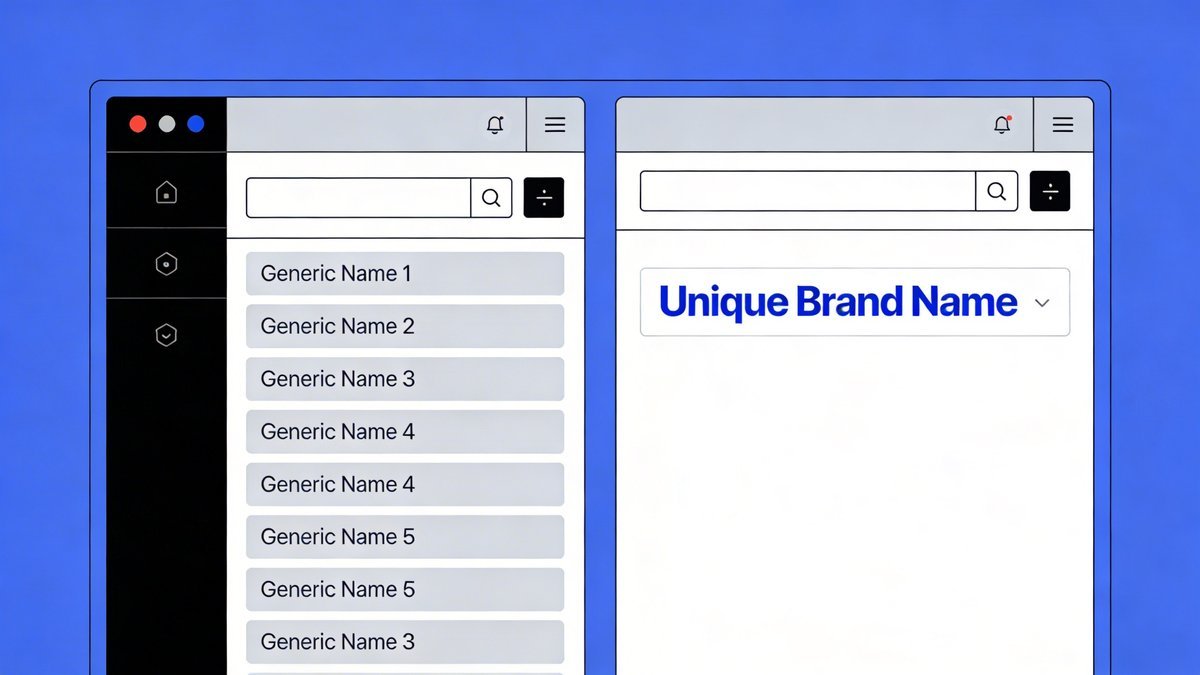Screen dimensions: 1200x675
Task: Click the chevron next to Unique Brand Name
Action: [x=1042, y=302]
